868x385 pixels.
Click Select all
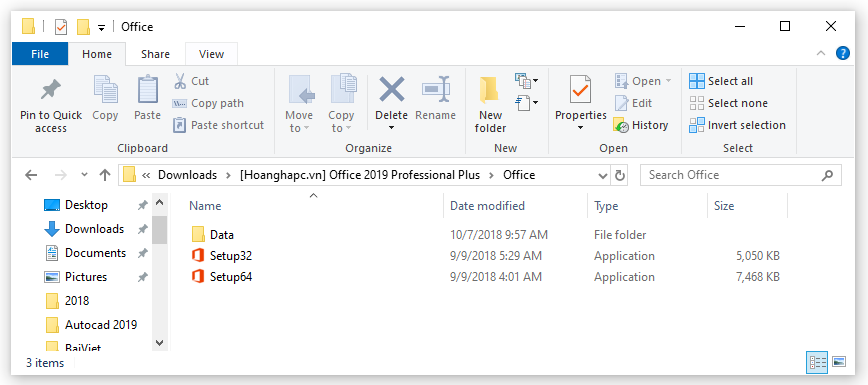(x=721, y=81)
